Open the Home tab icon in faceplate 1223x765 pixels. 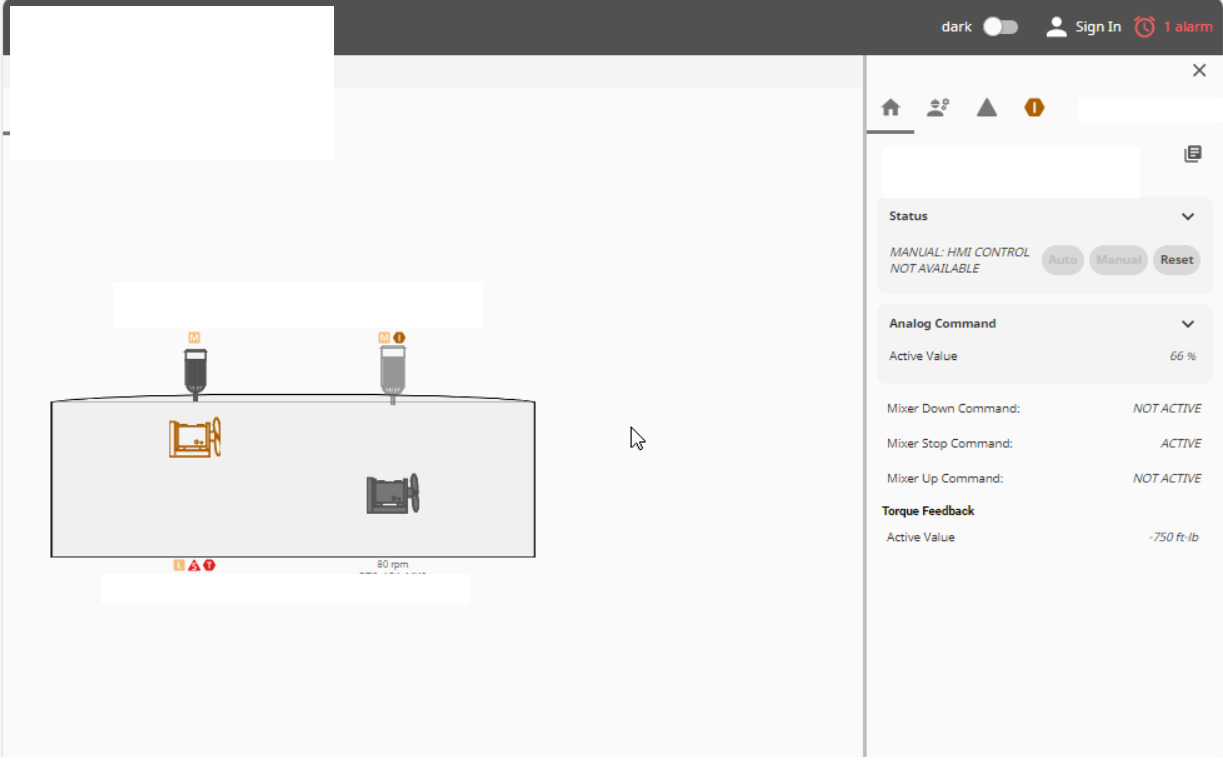pos(890,107)
